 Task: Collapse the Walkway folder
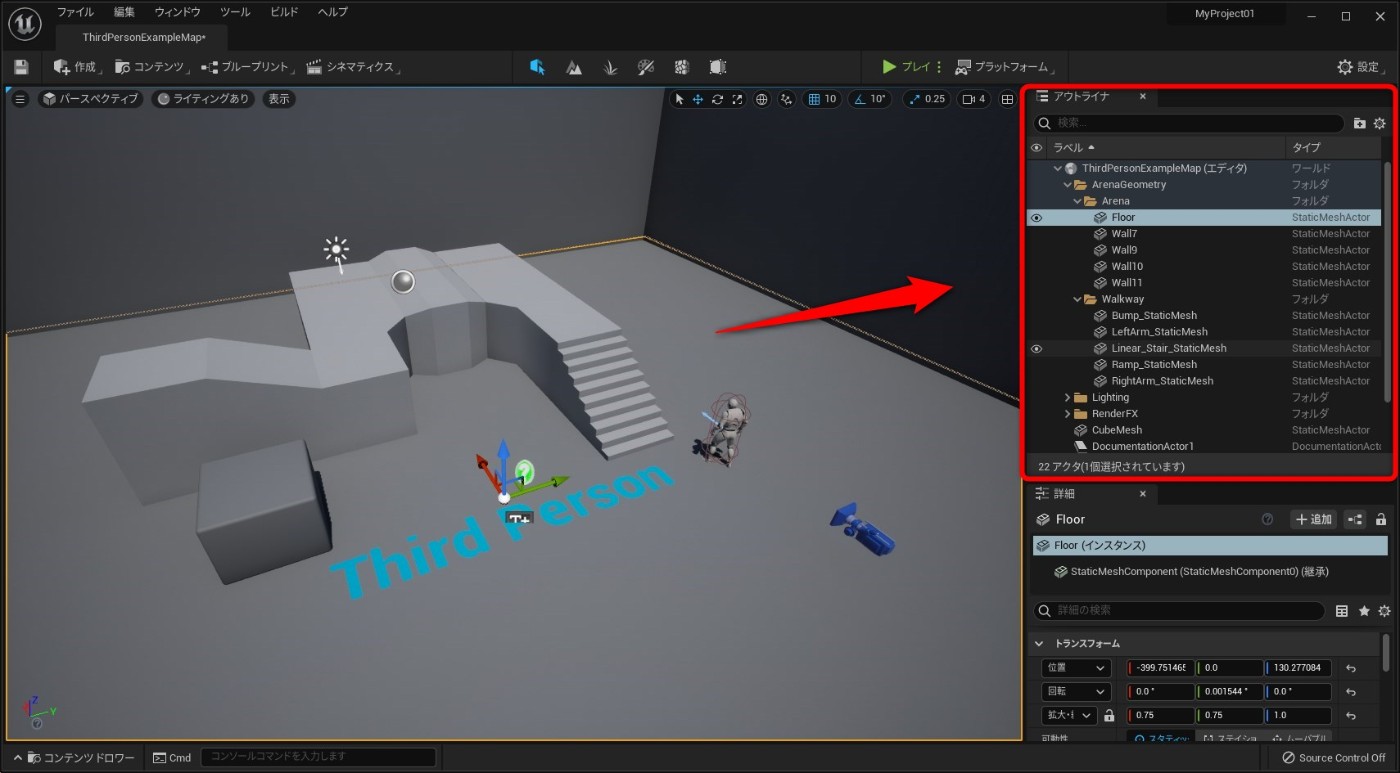[1078, 299]
